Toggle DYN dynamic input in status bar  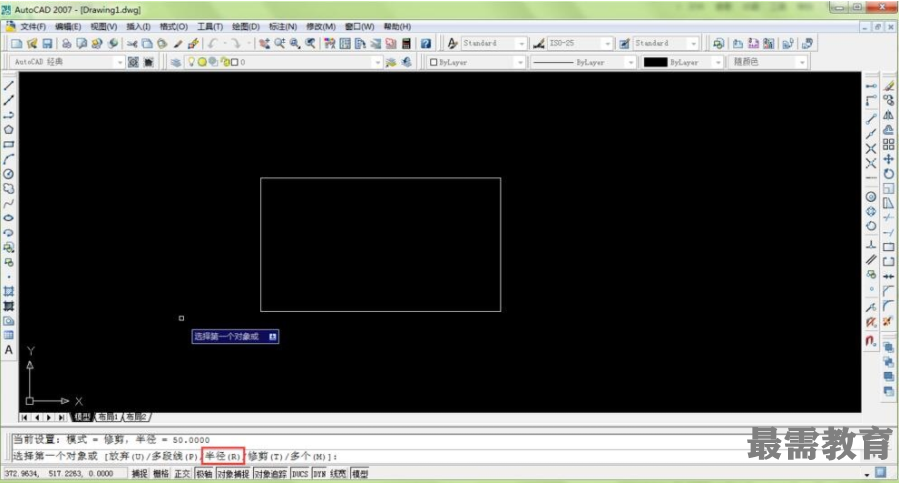319,474
